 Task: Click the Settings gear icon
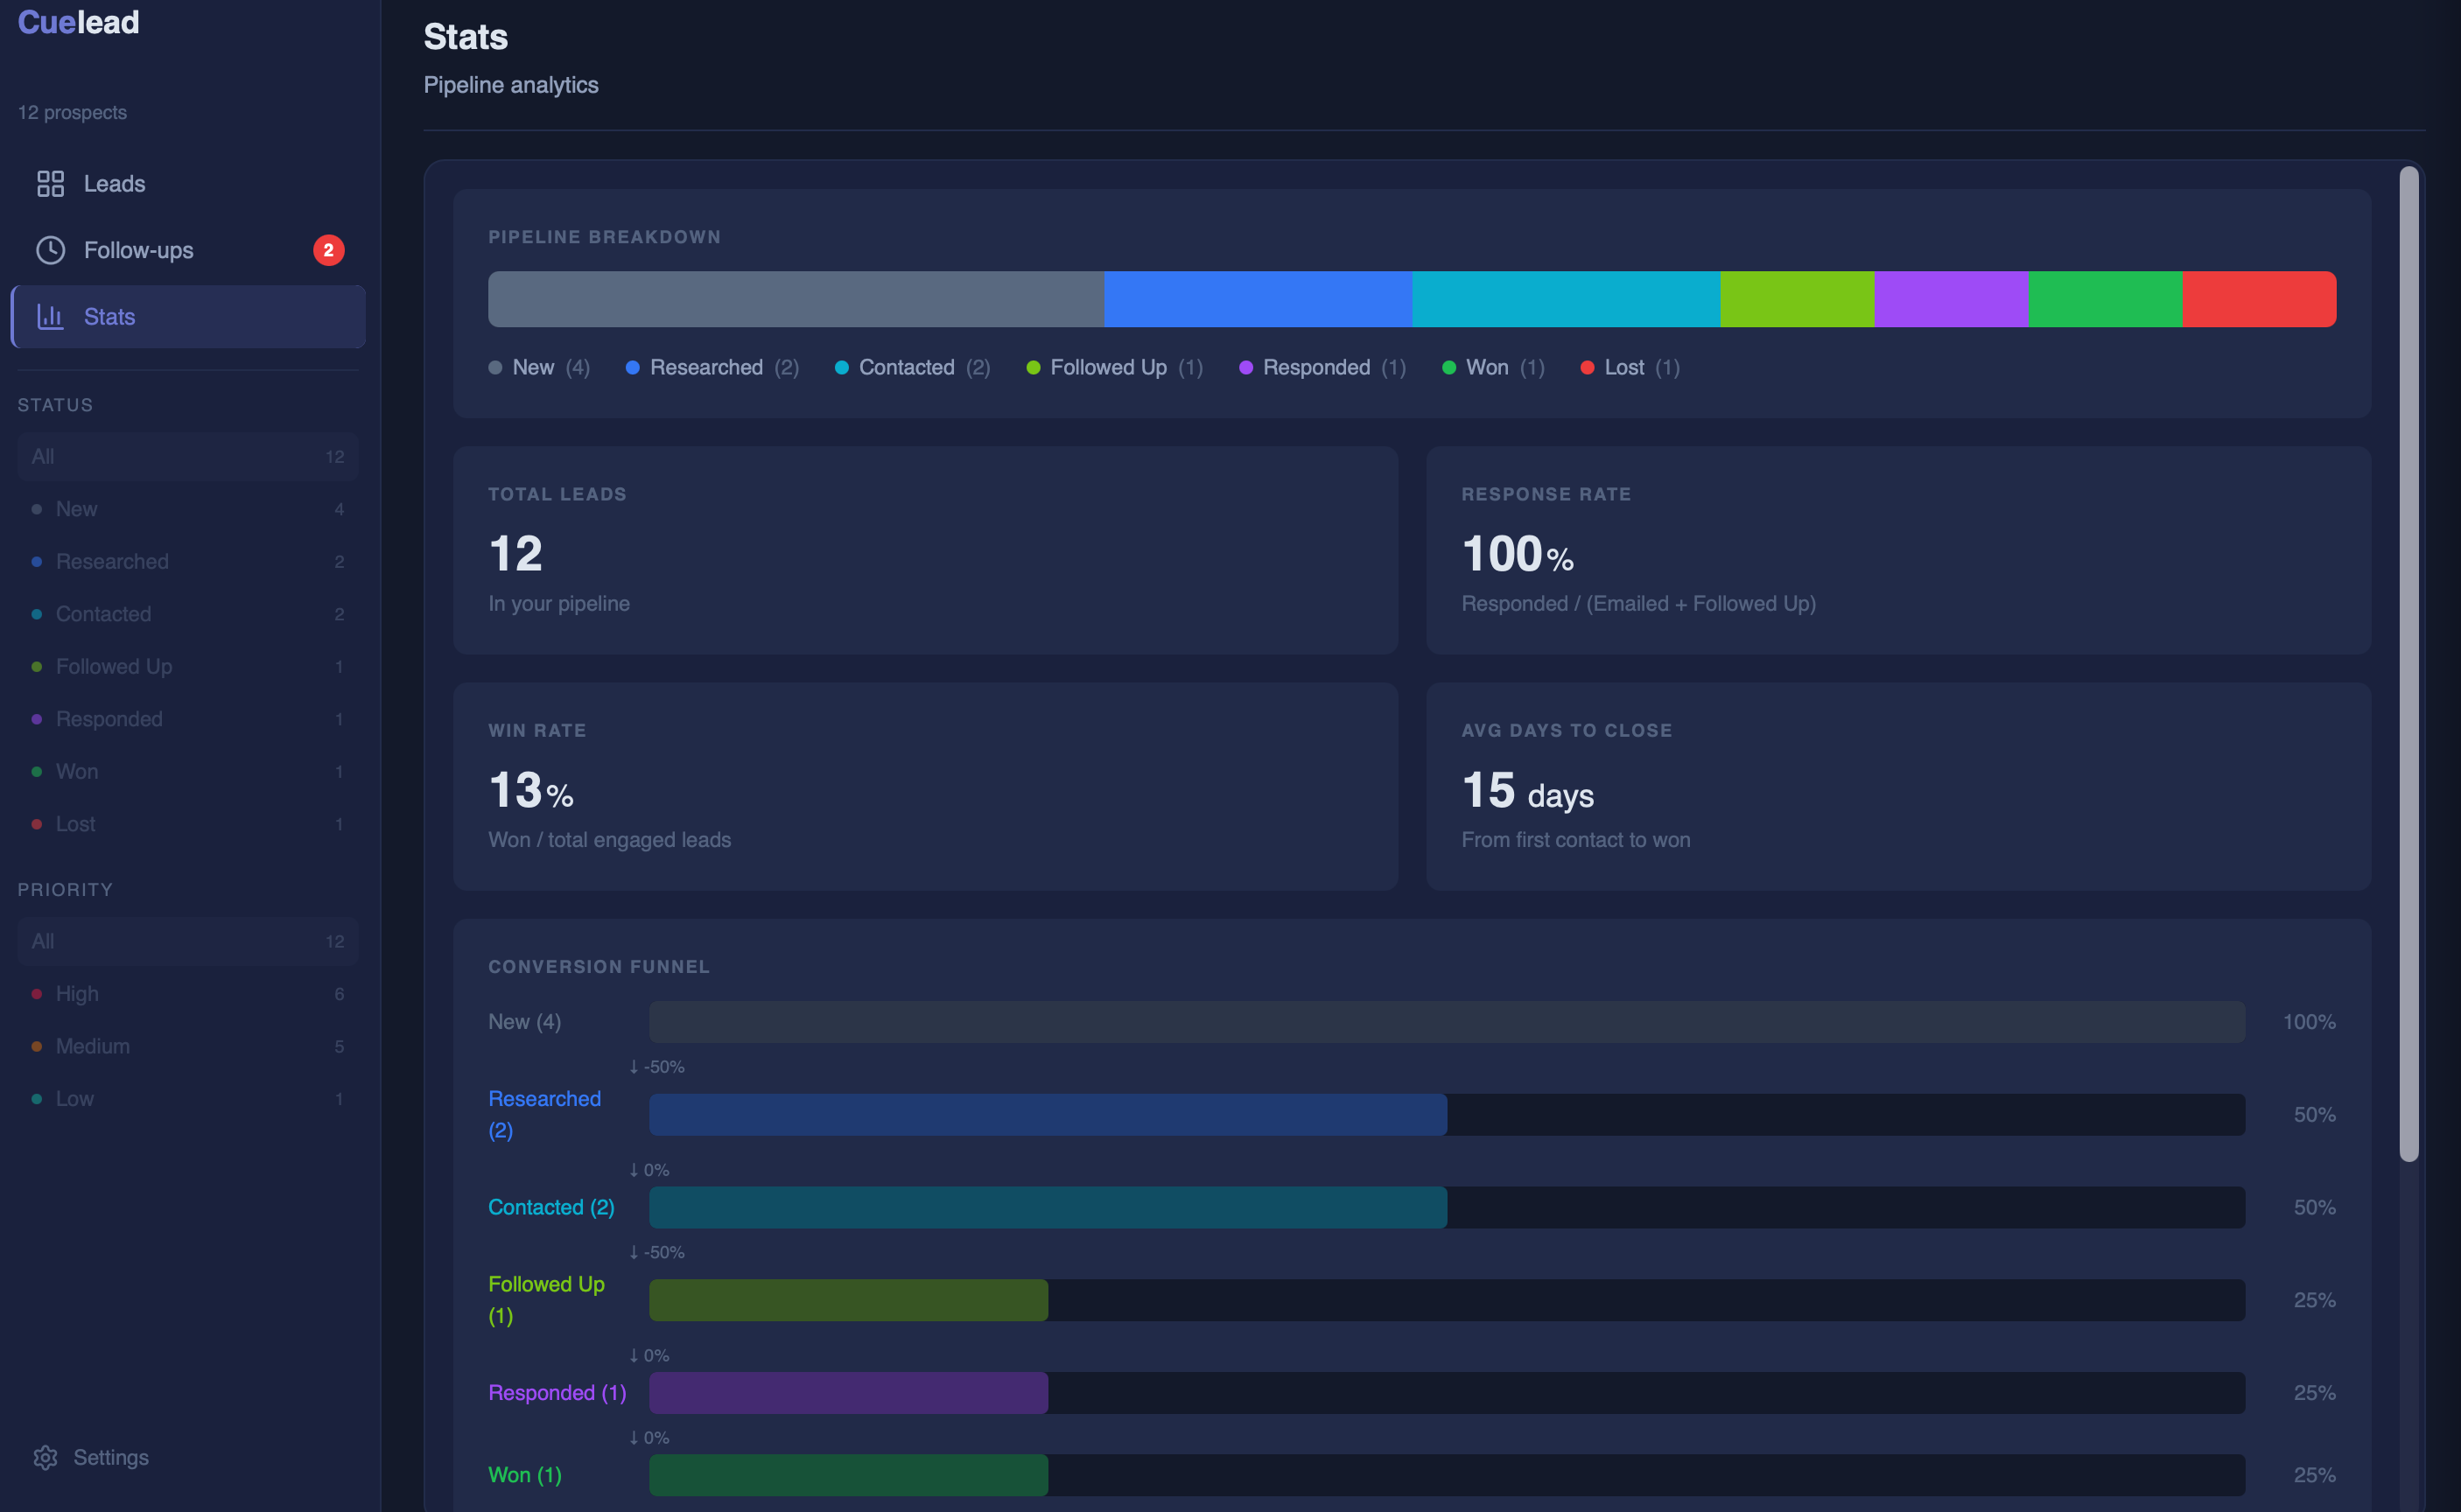(45, 1457)
